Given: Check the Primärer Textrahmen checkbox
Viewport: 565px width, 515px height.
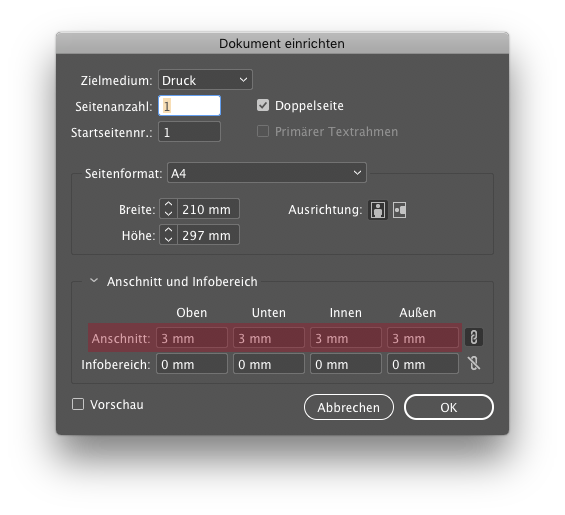Looking at the screenshot, I should tap(263, 131).
